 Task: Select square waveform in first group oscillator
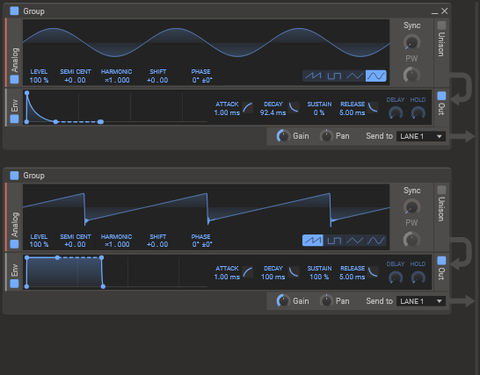334,76
